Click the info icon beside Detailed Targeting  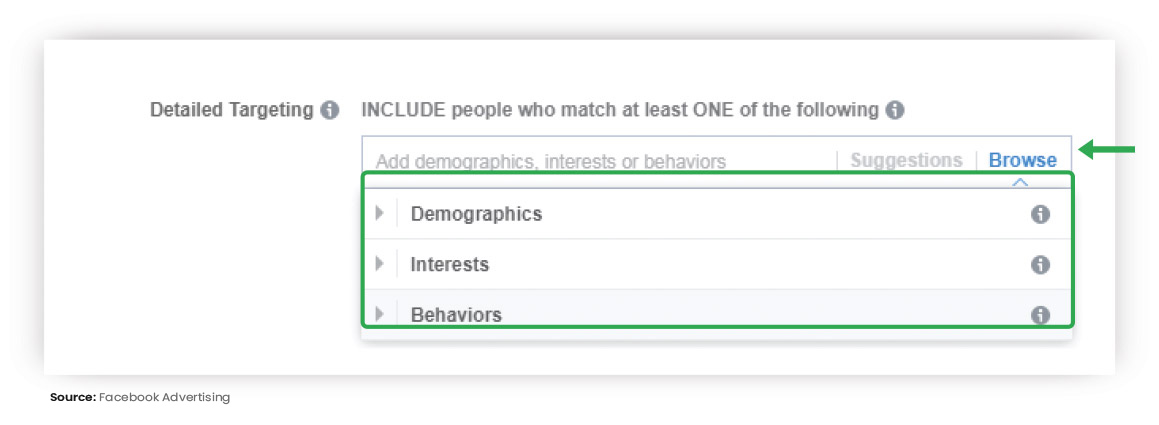(x=329, y=111)
